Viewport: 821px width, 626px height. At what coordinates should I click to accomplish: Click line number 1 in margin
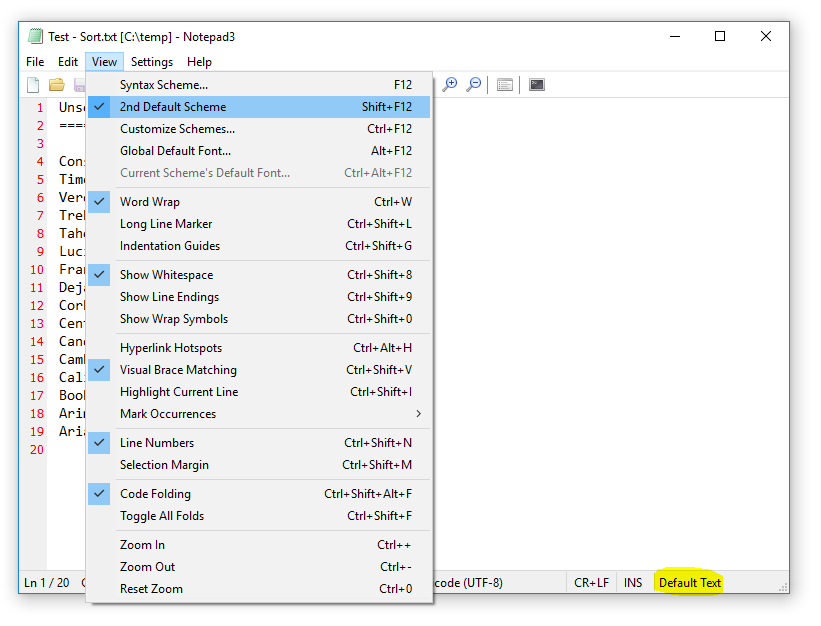pyautogui.click(x=40, y=108)
